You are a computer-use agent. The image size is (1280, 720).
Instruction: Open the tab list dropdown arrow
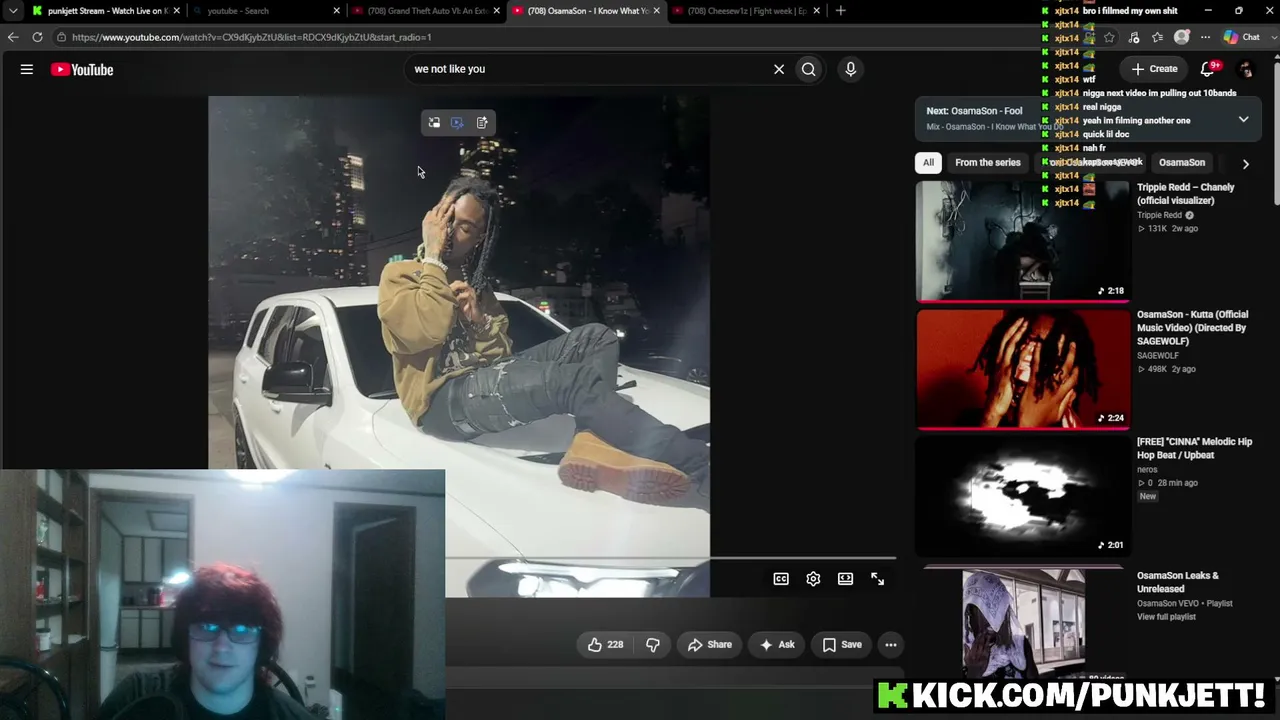13,11
